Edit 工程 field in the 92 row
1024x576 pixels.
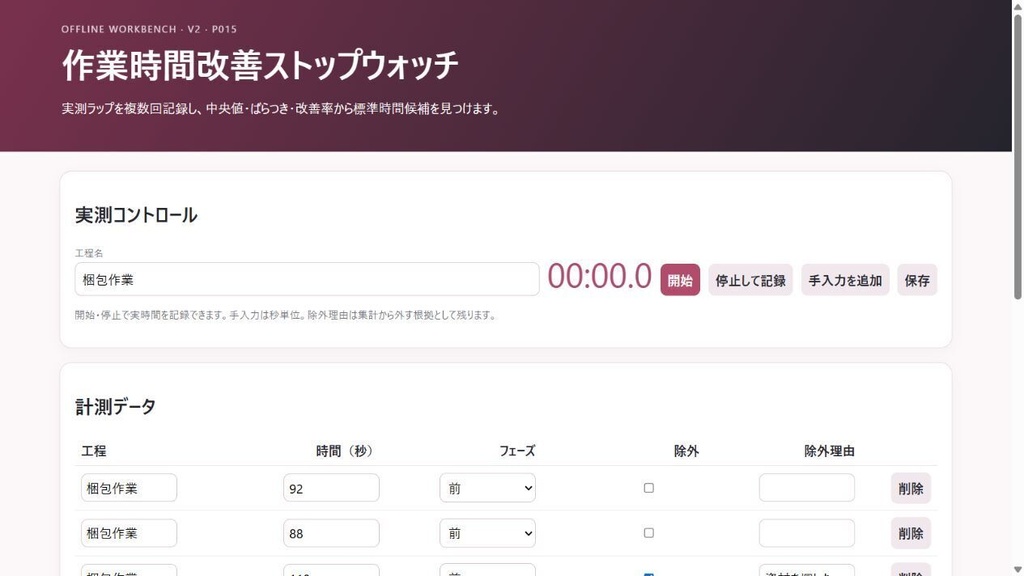coord(129,488)
